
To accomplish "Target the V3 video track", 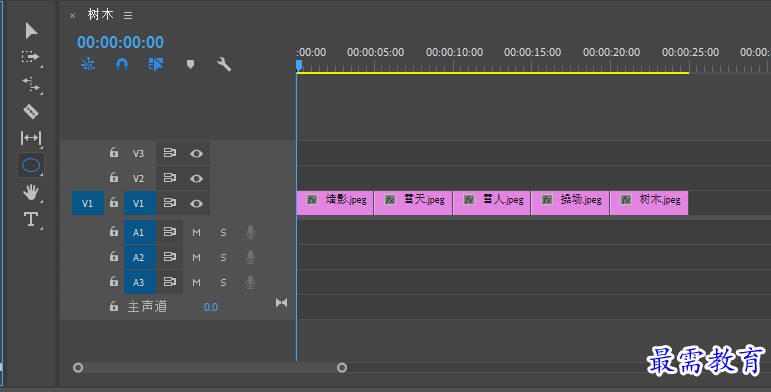I will (139, 153).
